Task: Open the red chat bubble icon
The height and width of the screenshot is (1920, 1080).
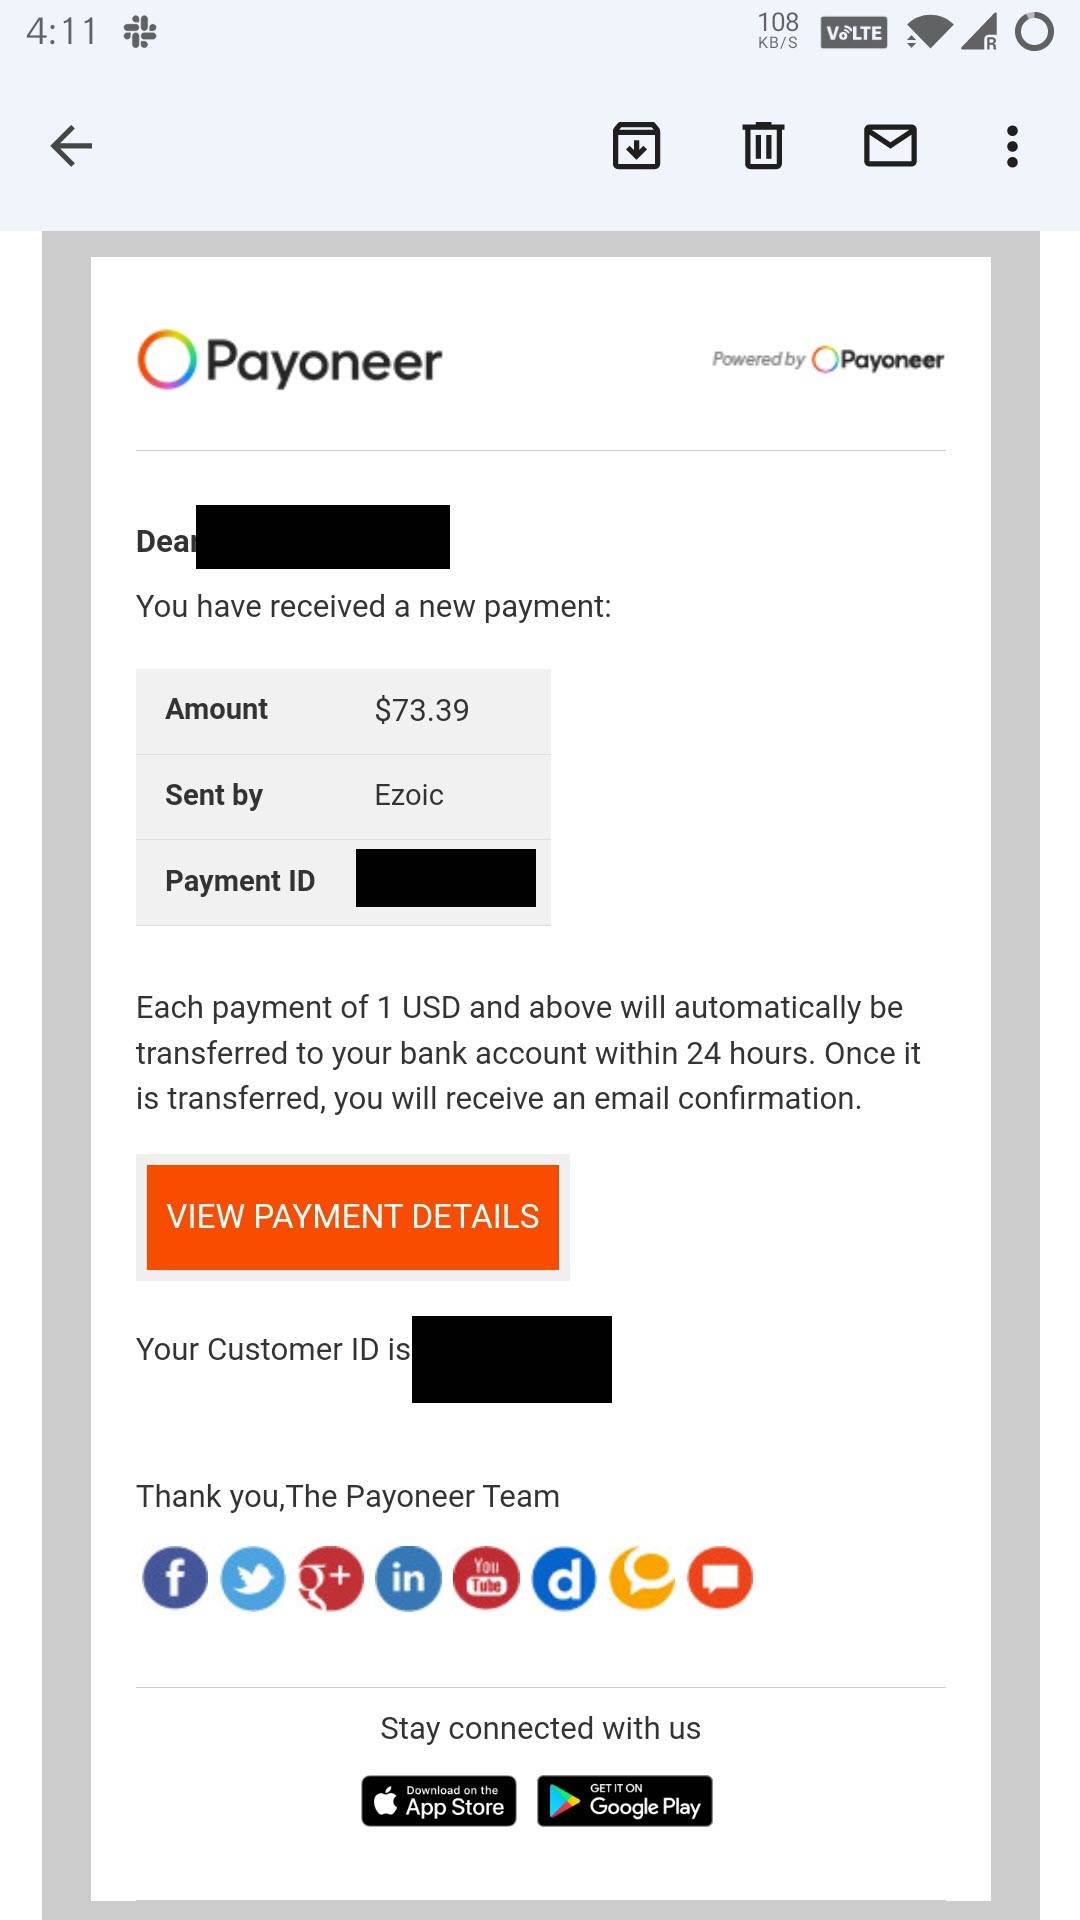Action: (x=720, y=1578)
